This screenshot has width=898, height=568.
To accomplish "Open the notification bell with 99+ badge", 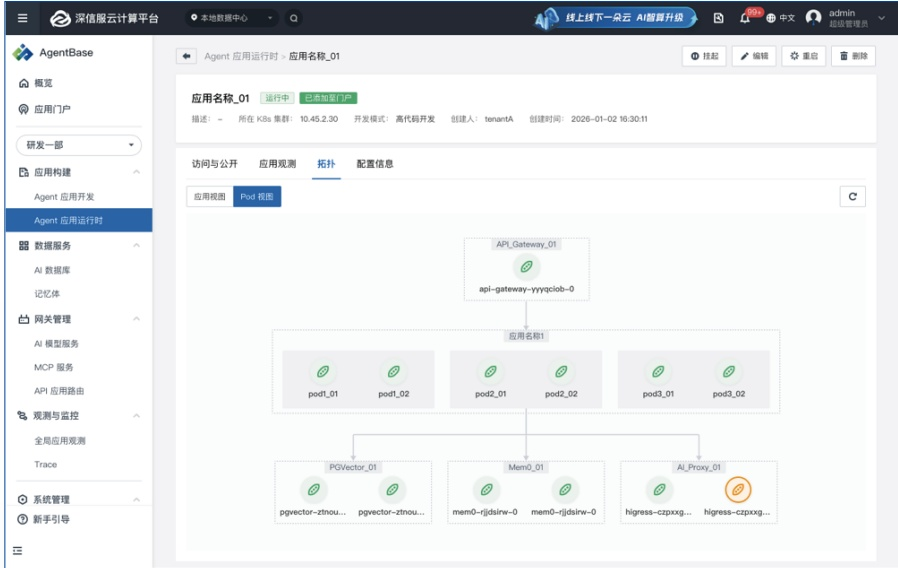I will click(745, 18).
